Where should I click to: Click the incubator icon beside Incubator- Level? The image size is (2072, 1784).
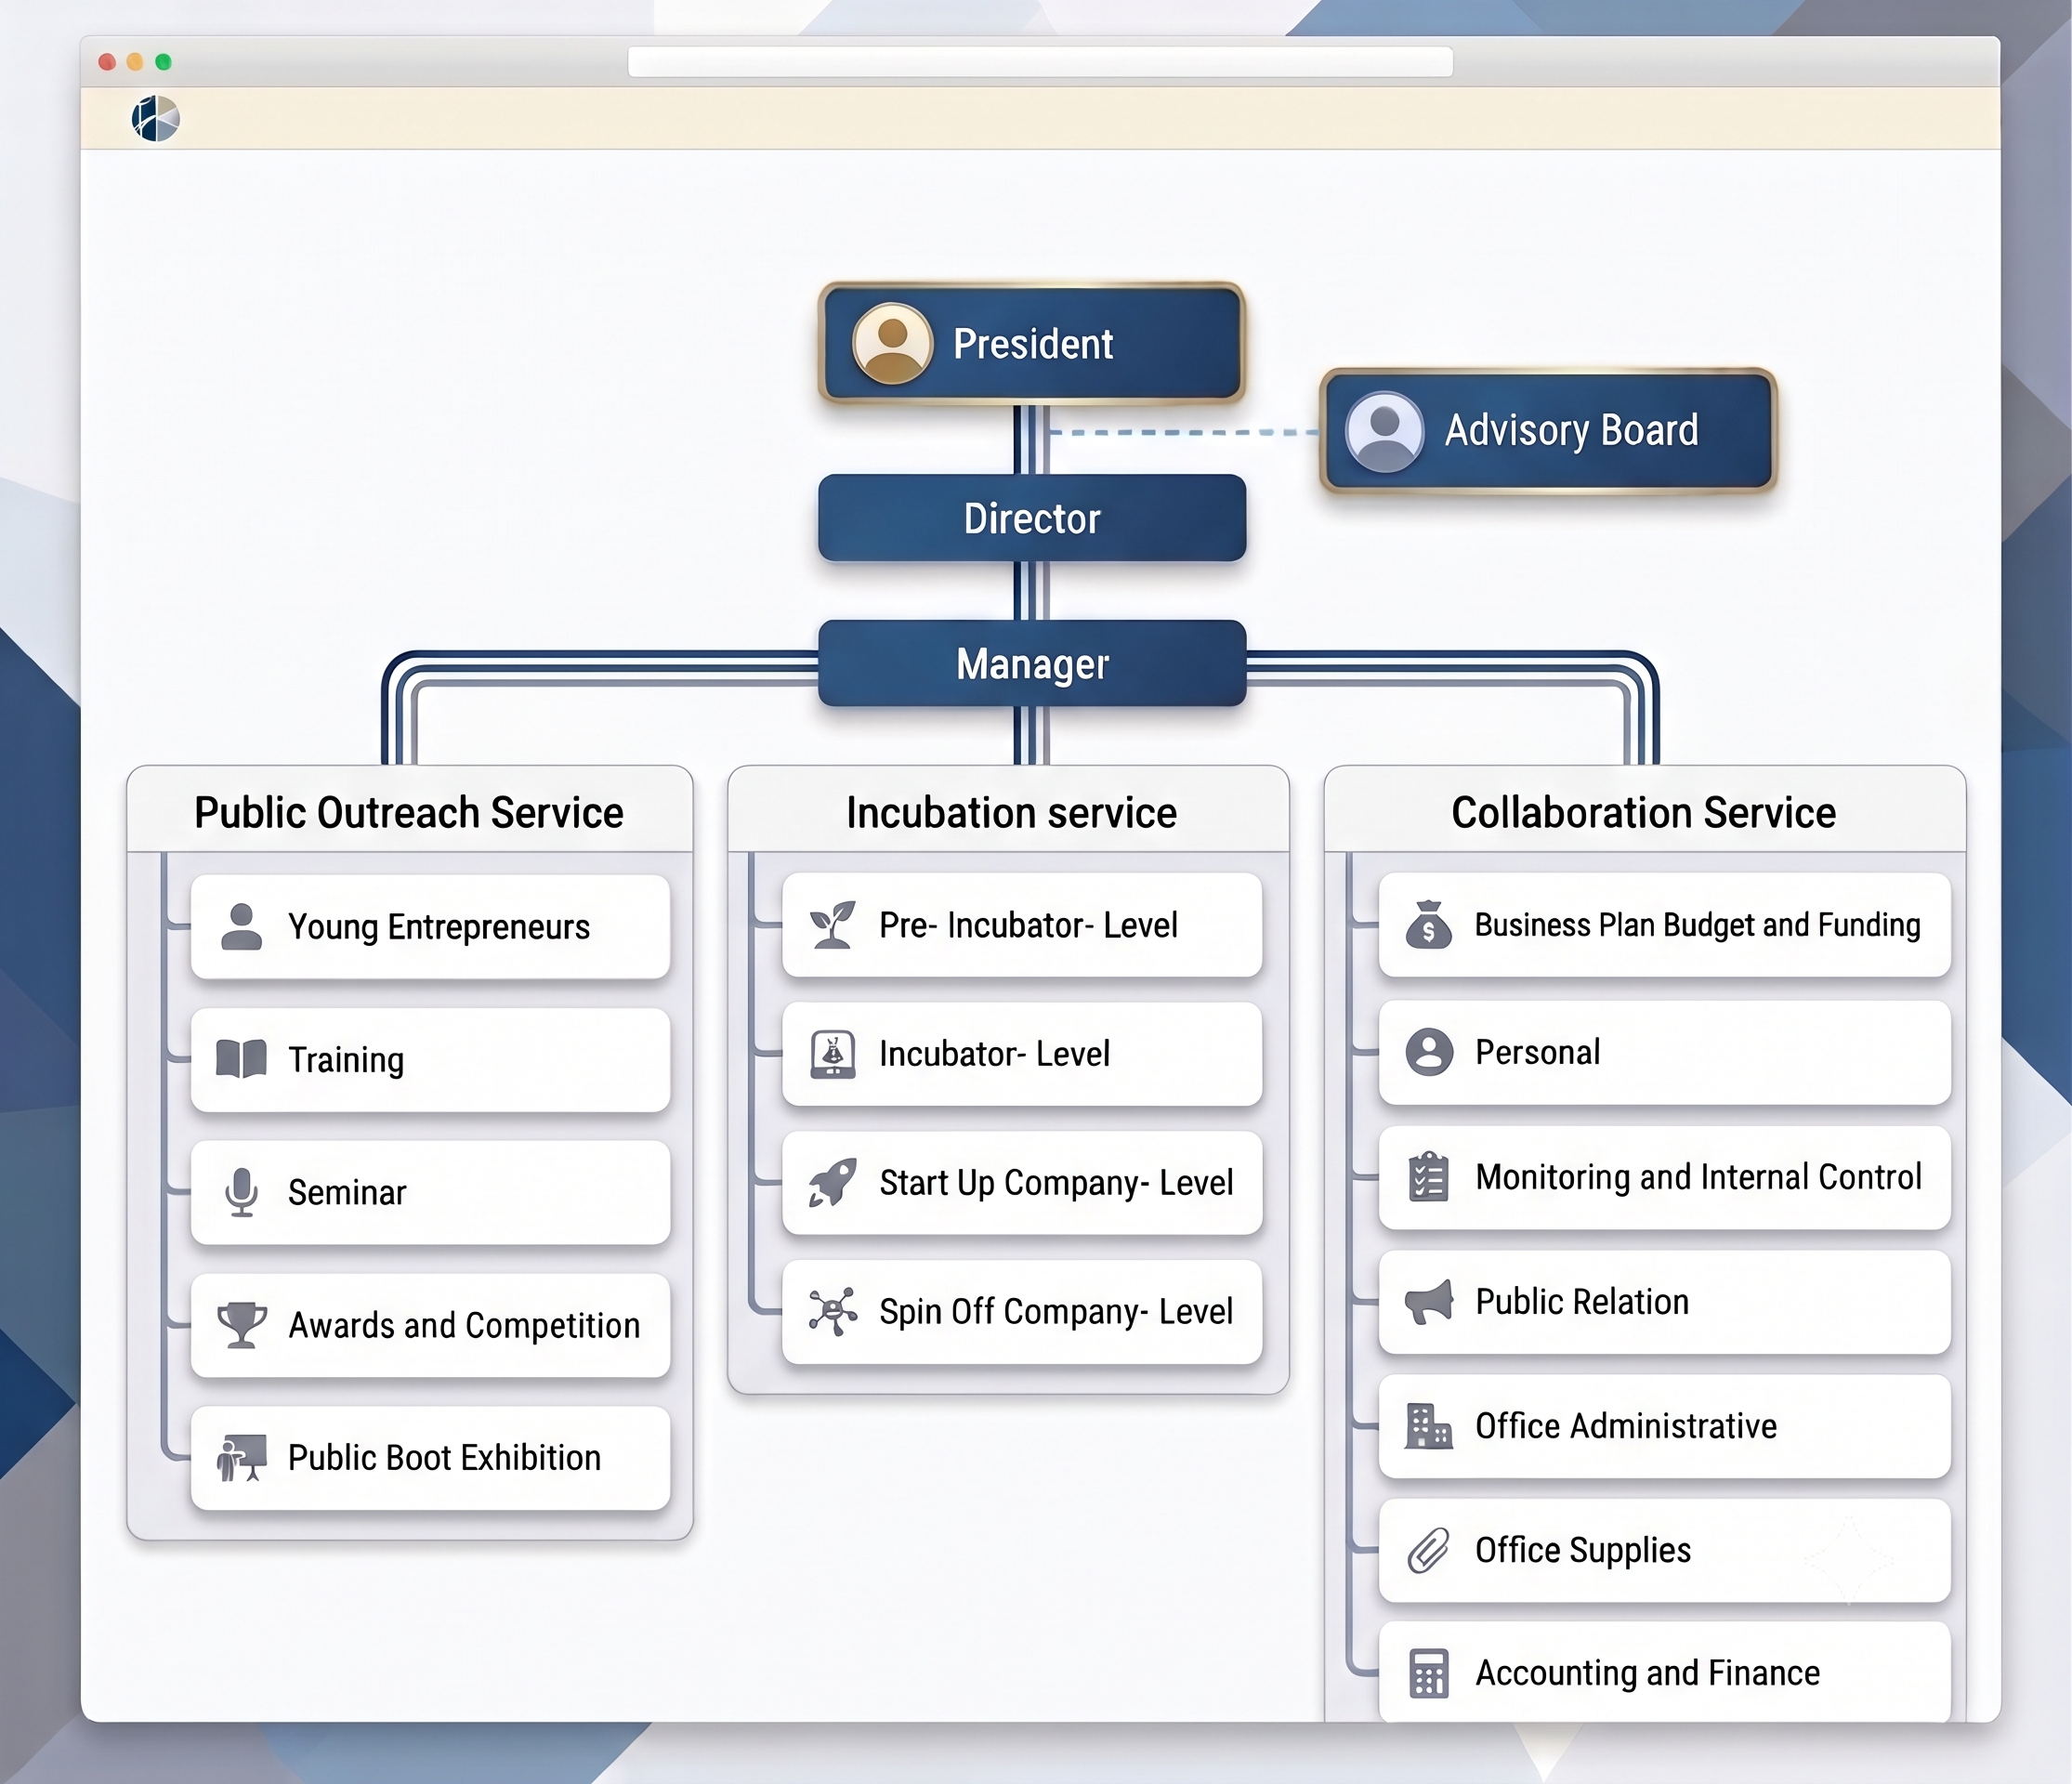point(832,1054)
